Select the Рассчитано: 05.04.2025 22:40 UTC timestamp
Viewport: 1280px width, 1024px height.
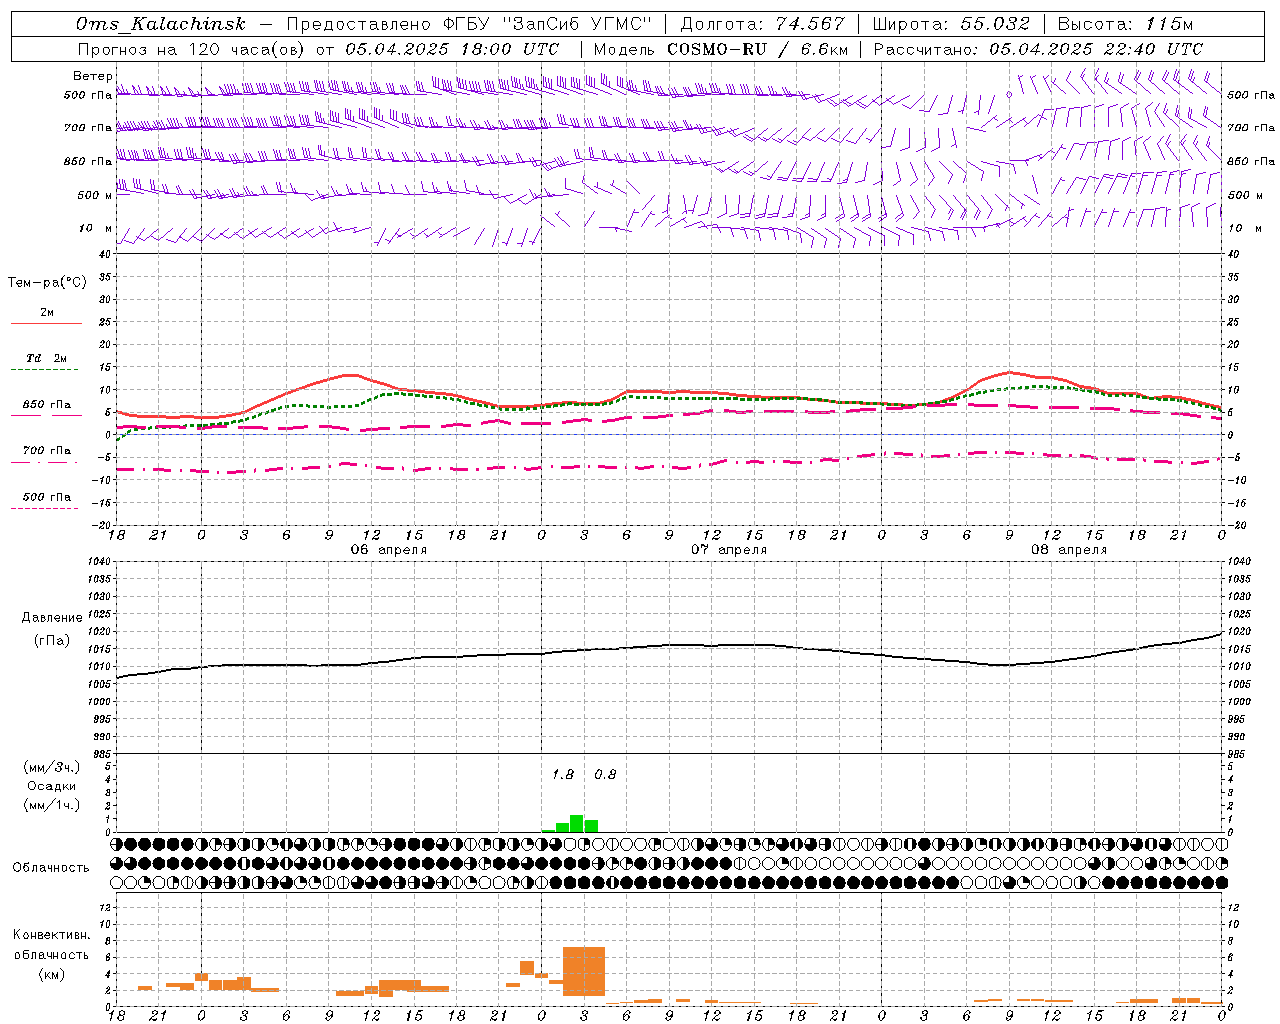point(1038,49)
